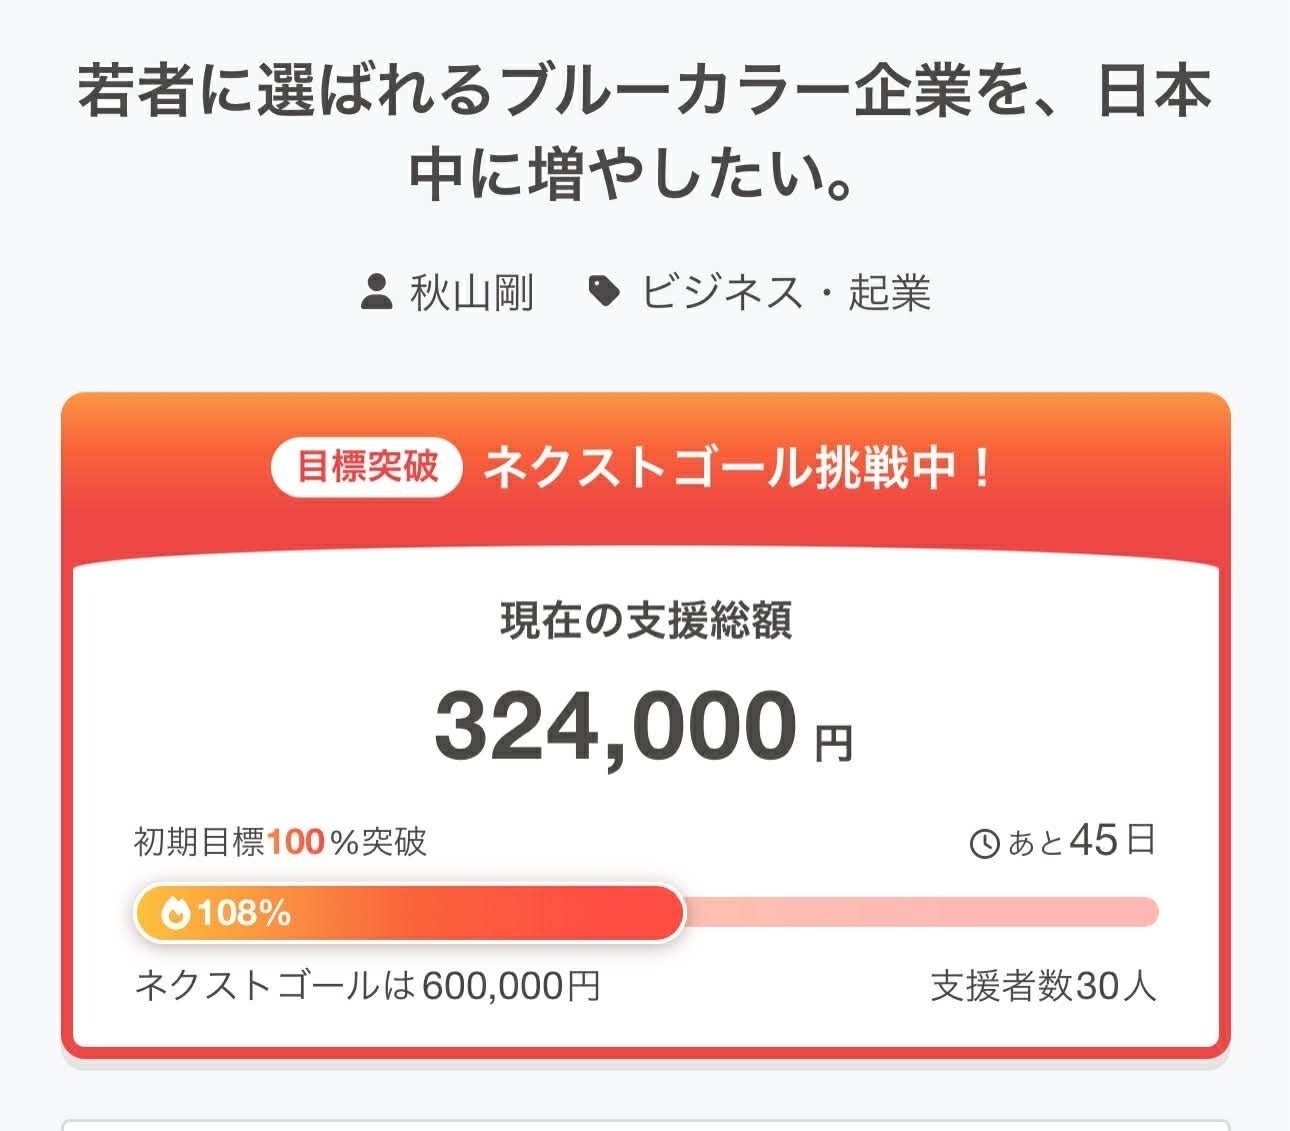The width and height of the screenshot is (1290, 1131).
Task: Click the 108% progress label
Action: coord(244,913)
